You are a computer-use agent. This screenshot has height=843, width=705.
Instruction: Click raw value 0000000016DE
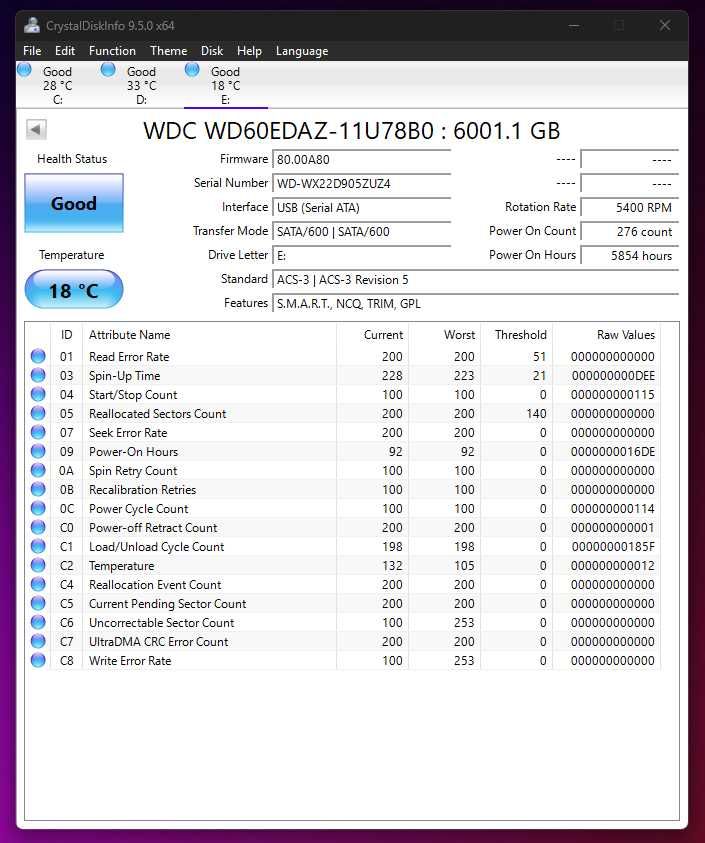[x=613, y=452]
